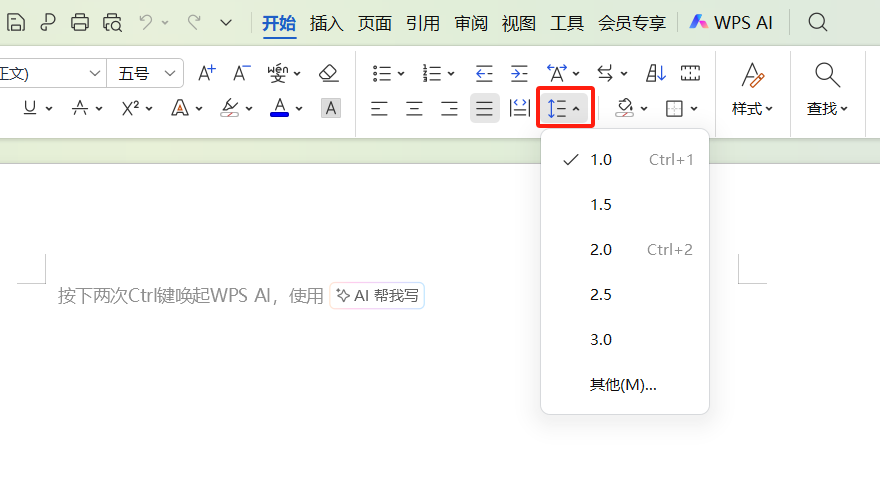Select 1.0 line spacing
880x482 pixels.
(x=625, y=160)
